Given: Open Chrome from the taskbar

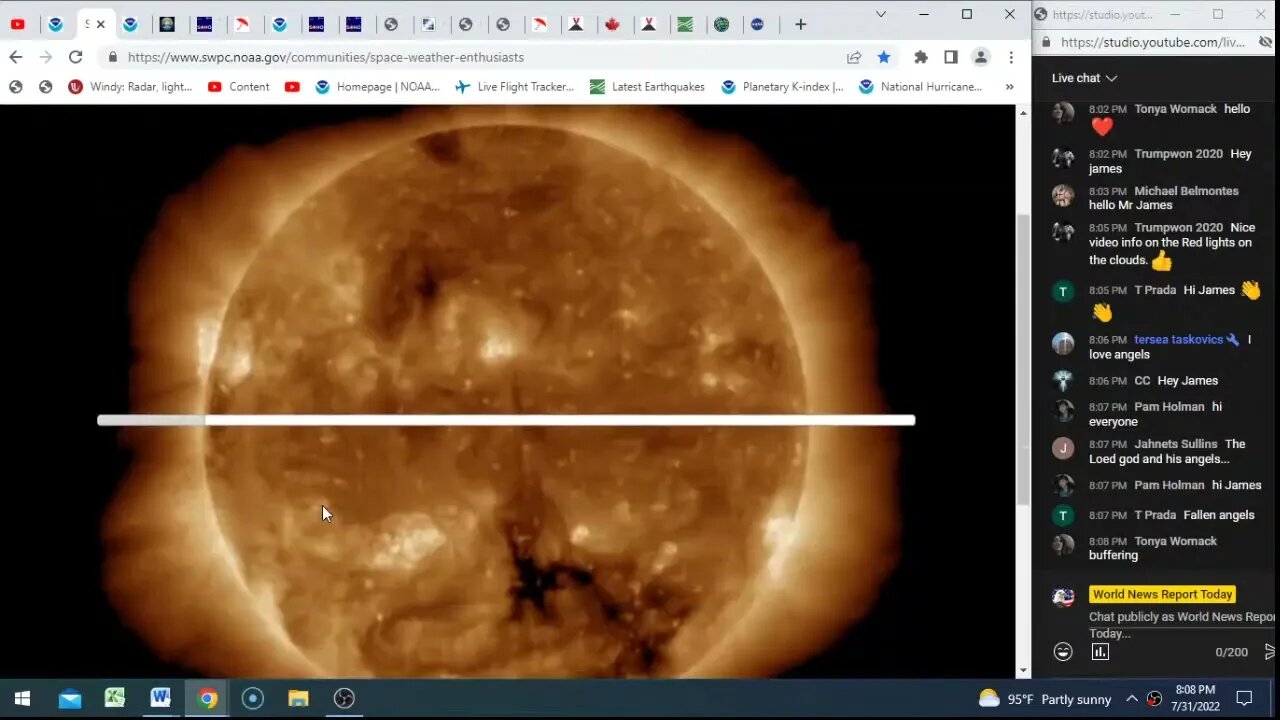Looking at the screenshot, I should [x=207, y=698].
